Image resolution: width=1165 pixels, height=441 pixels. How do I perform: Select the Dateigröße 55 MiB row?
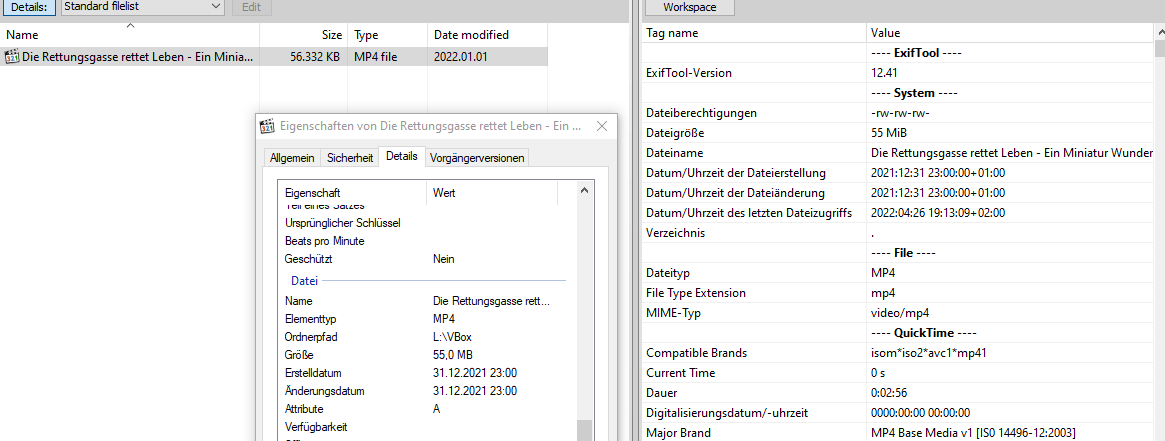point(898,133)
